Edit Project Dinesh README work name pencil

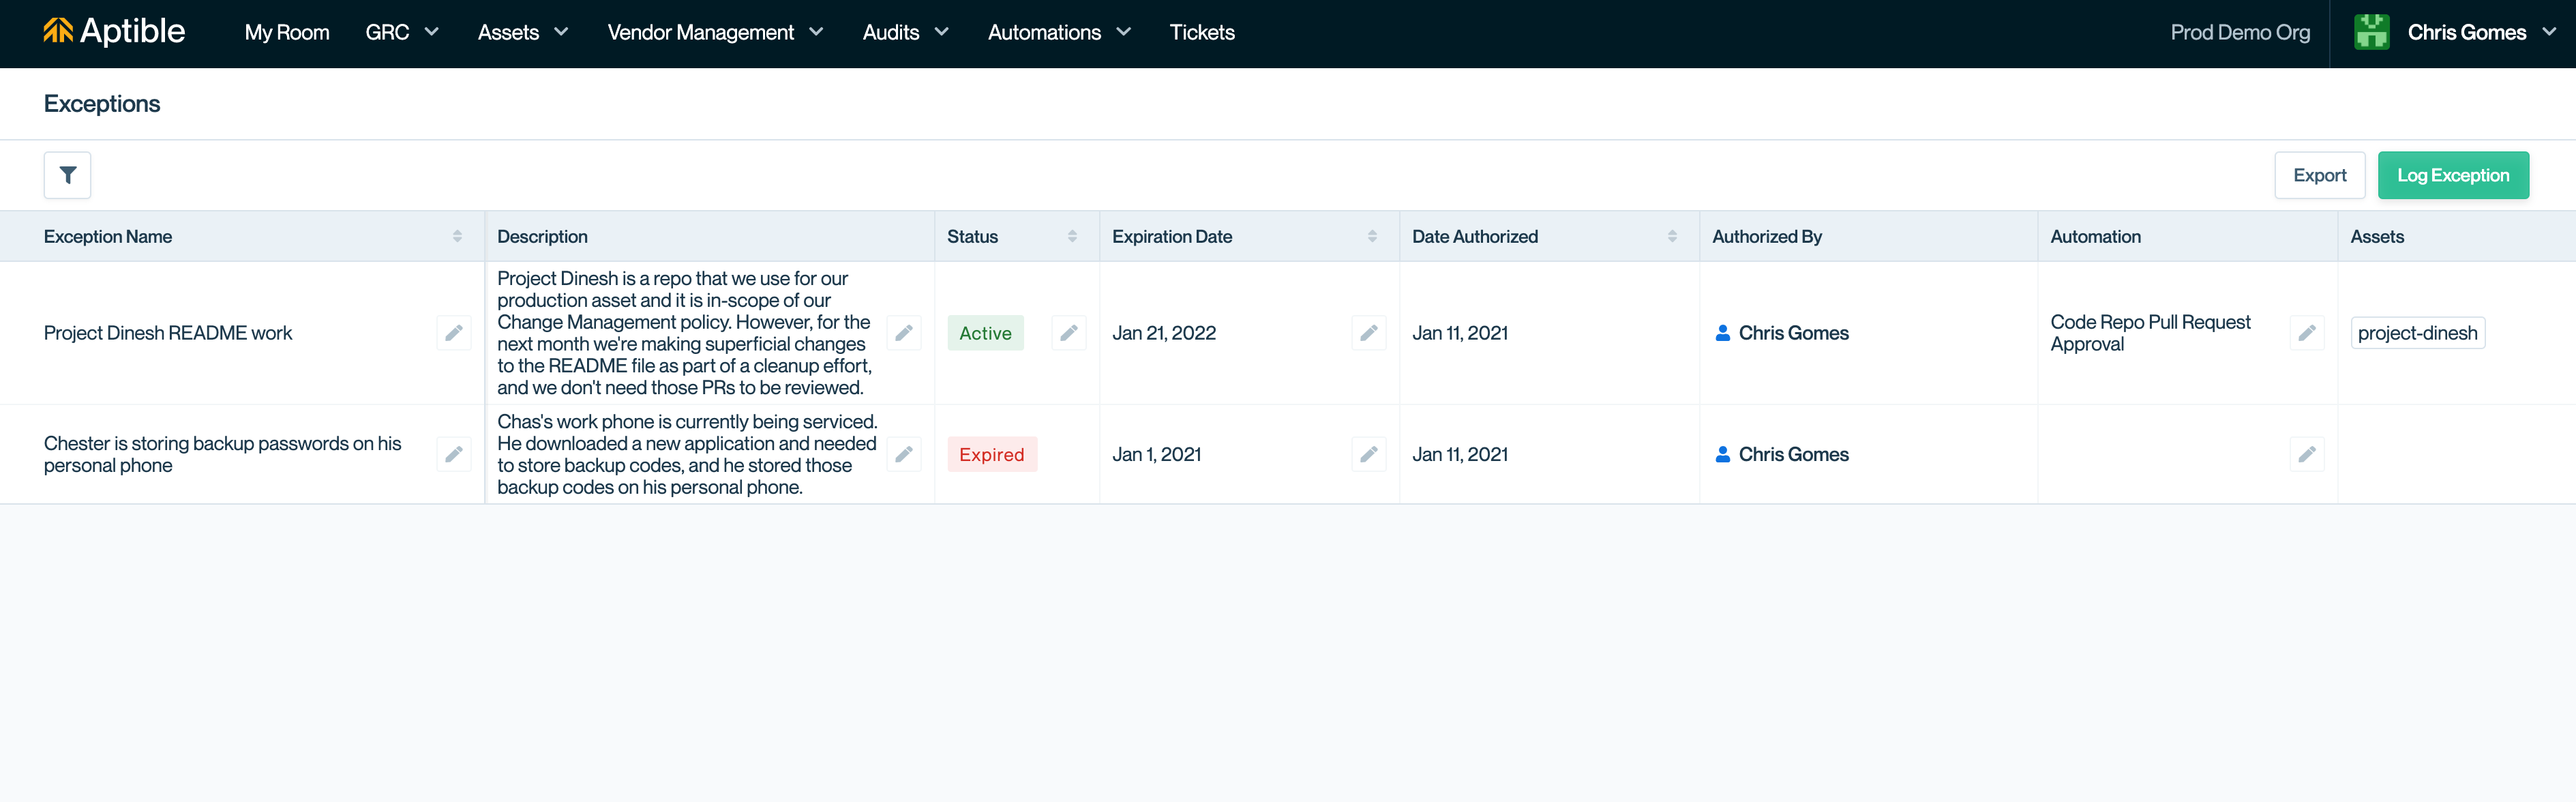tap(453, 333)
